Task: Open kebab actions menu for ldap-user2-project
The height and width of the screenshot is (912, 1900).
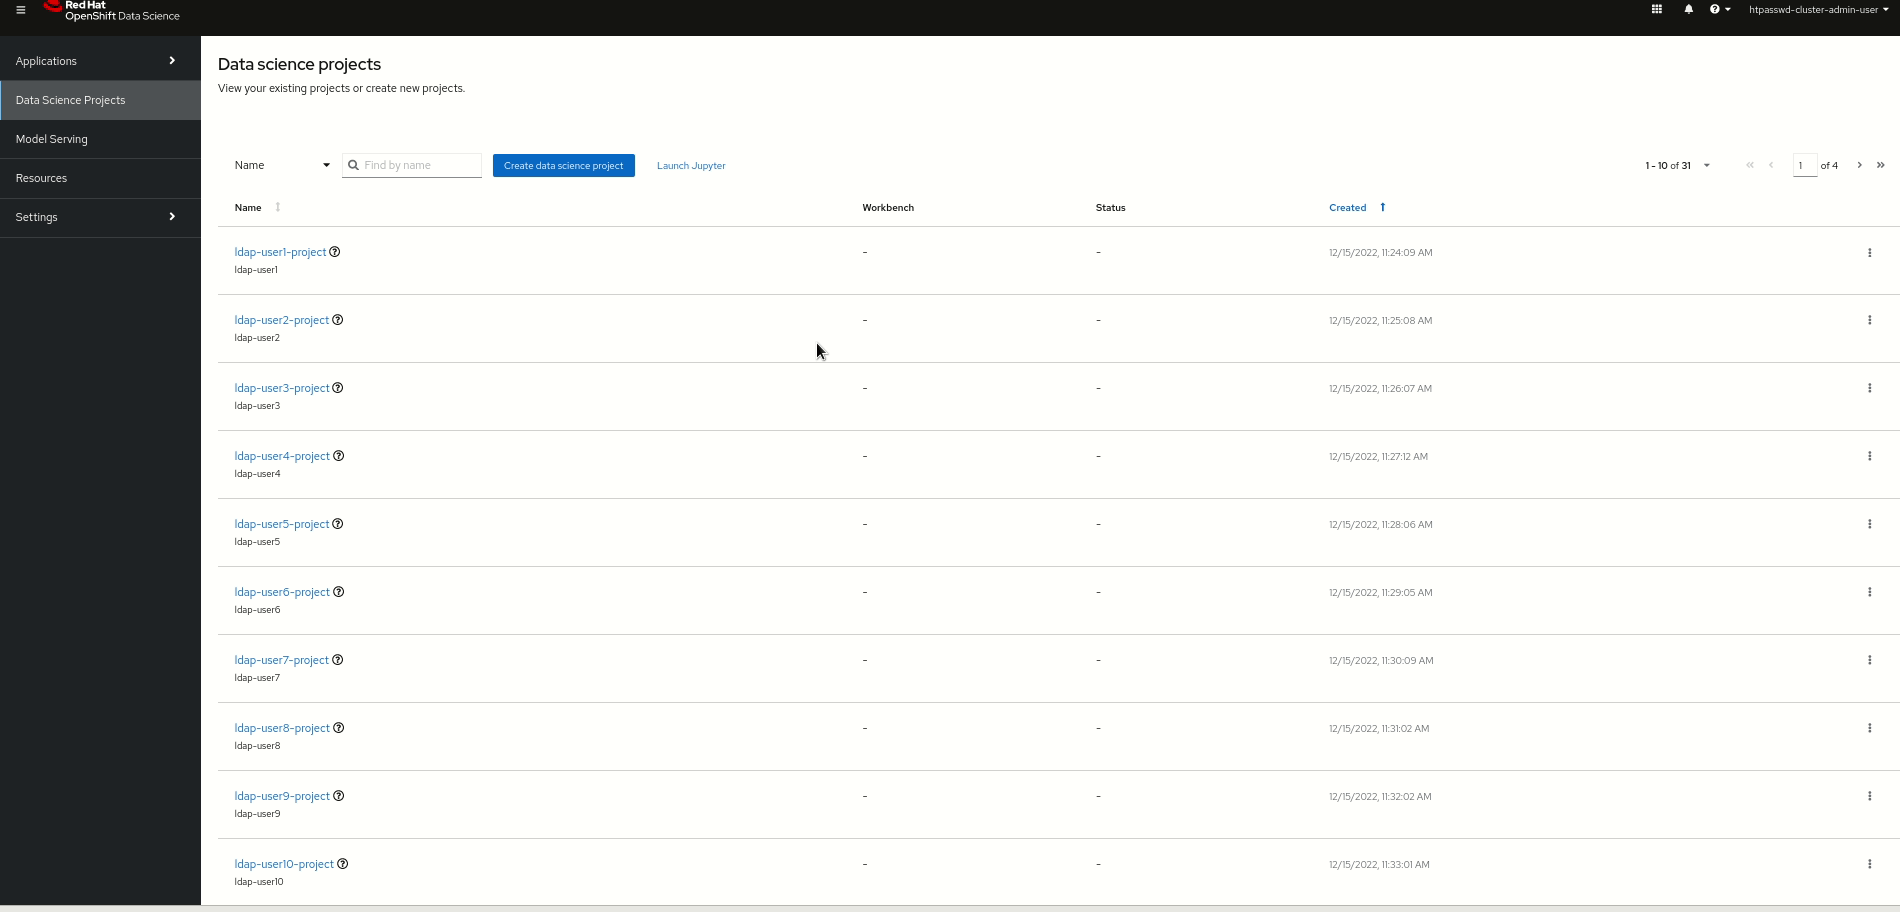Action: pyautogui.click(x=1870, y=321)
